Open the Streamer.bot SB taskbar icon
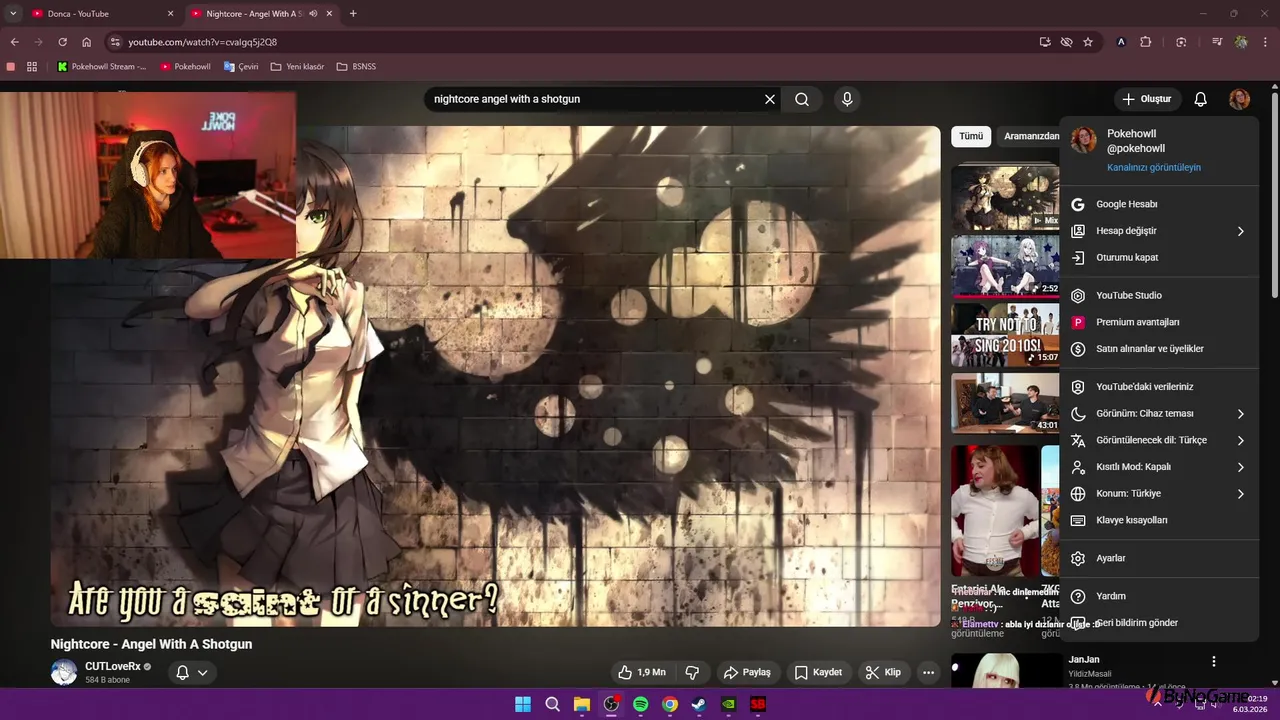Viewport: 1280px width, 720px height. [758, 704]
